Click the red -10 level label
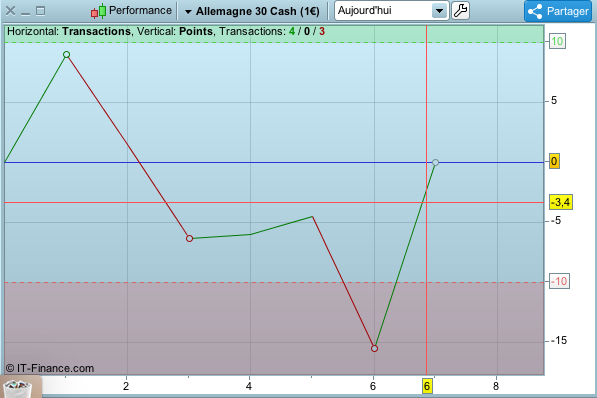 pos(559,281)
